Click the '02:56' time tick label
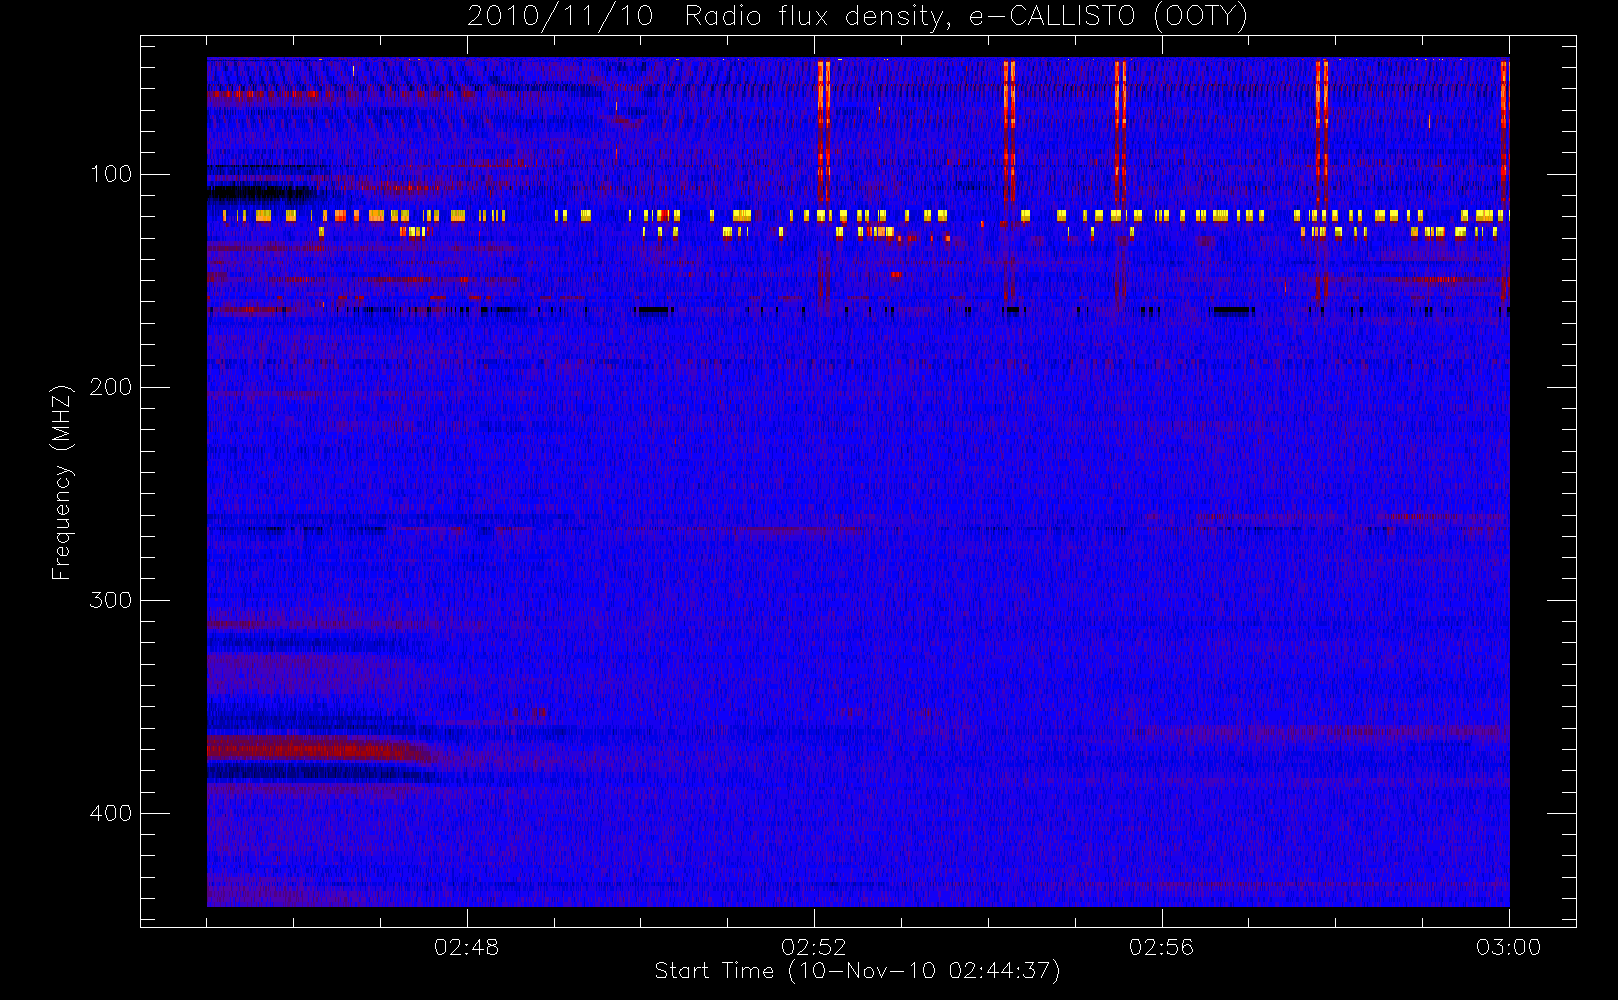Viewport: 1618px width, 1000px height. click(1161, 947)
